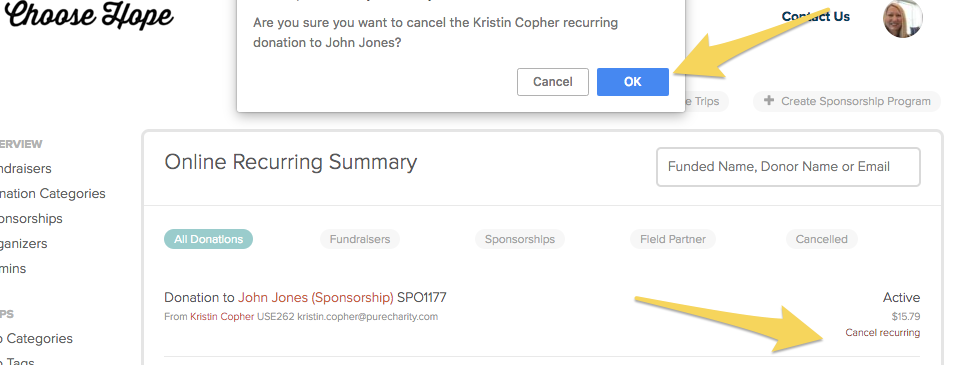Open Admins in the sidebar

[12, 269]
